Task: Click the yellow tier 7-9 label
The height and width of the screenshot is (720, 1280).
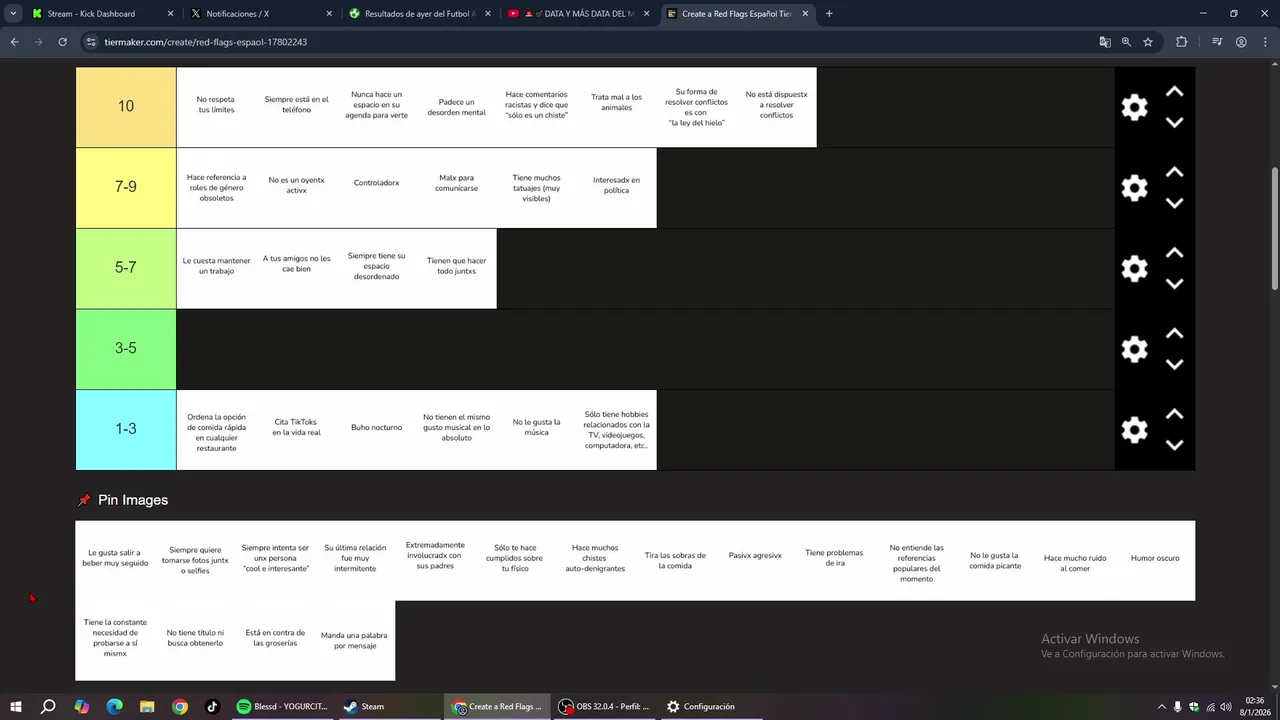Action: [x=126, y=187]
